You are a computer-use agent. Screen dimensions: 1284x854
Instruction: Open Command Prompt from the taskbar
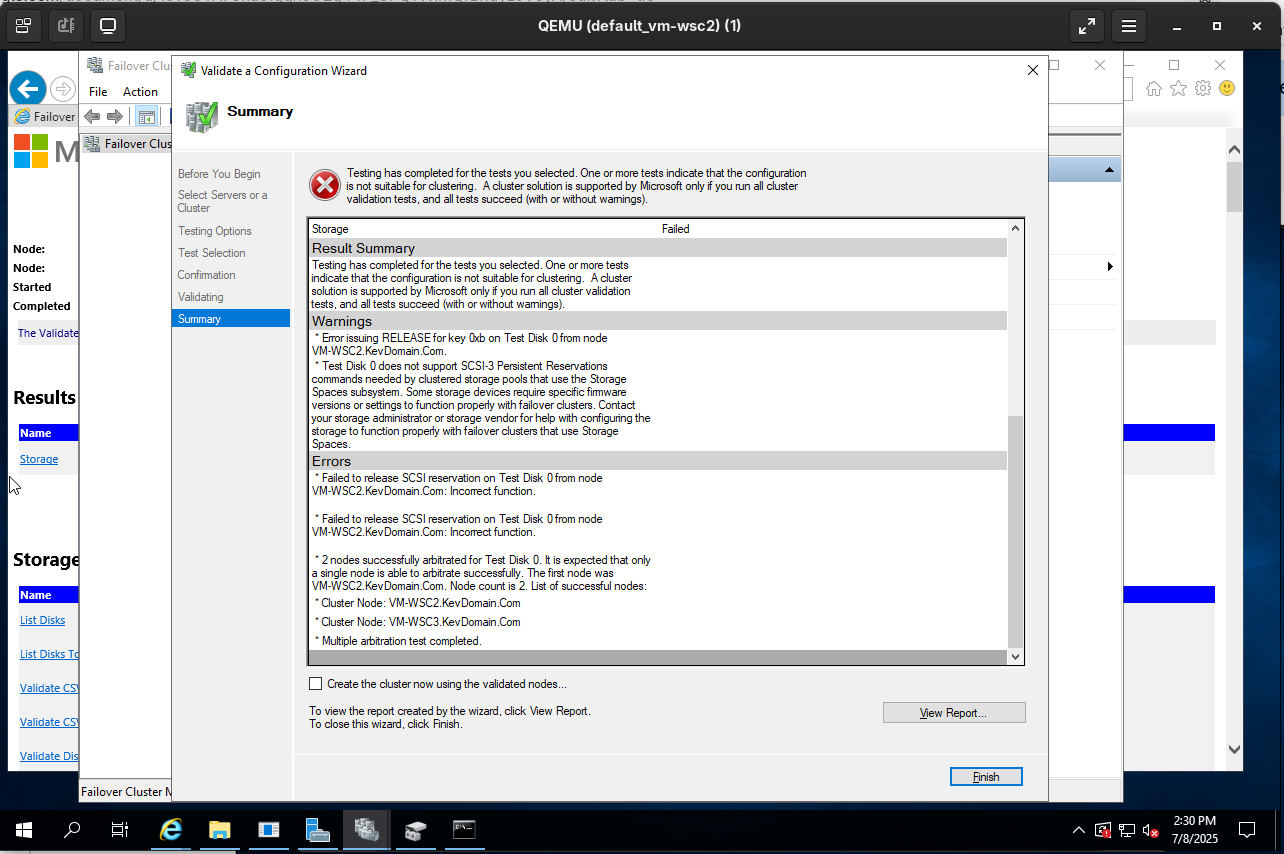pyautogui.click(x=464, y=830)
